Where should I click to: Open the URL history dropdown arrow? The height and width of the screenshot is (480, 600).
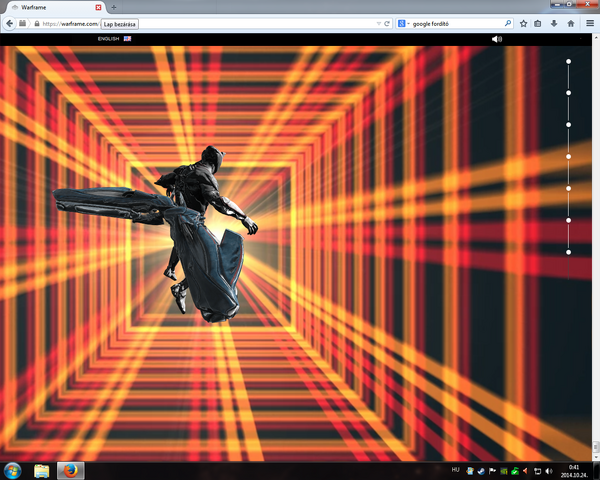pos(378,24)
